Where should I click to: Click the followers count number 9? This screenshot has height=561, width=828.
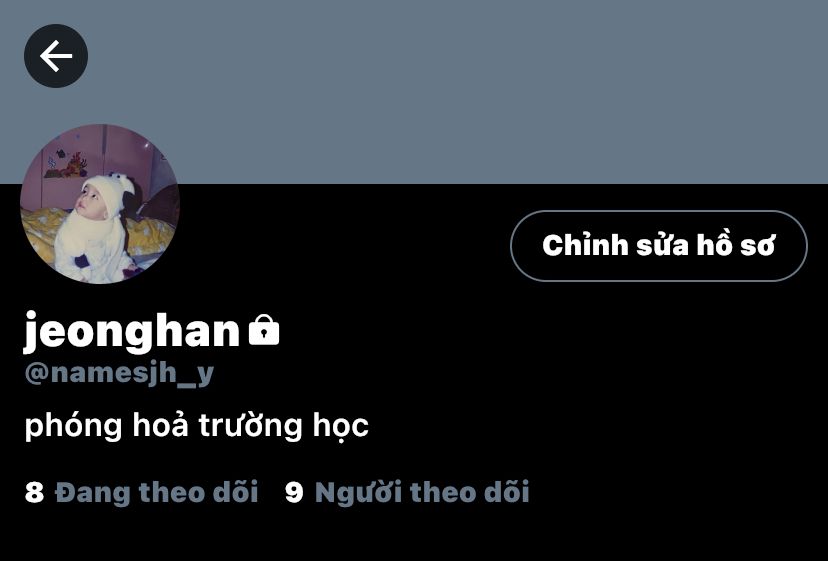[294, 492]
